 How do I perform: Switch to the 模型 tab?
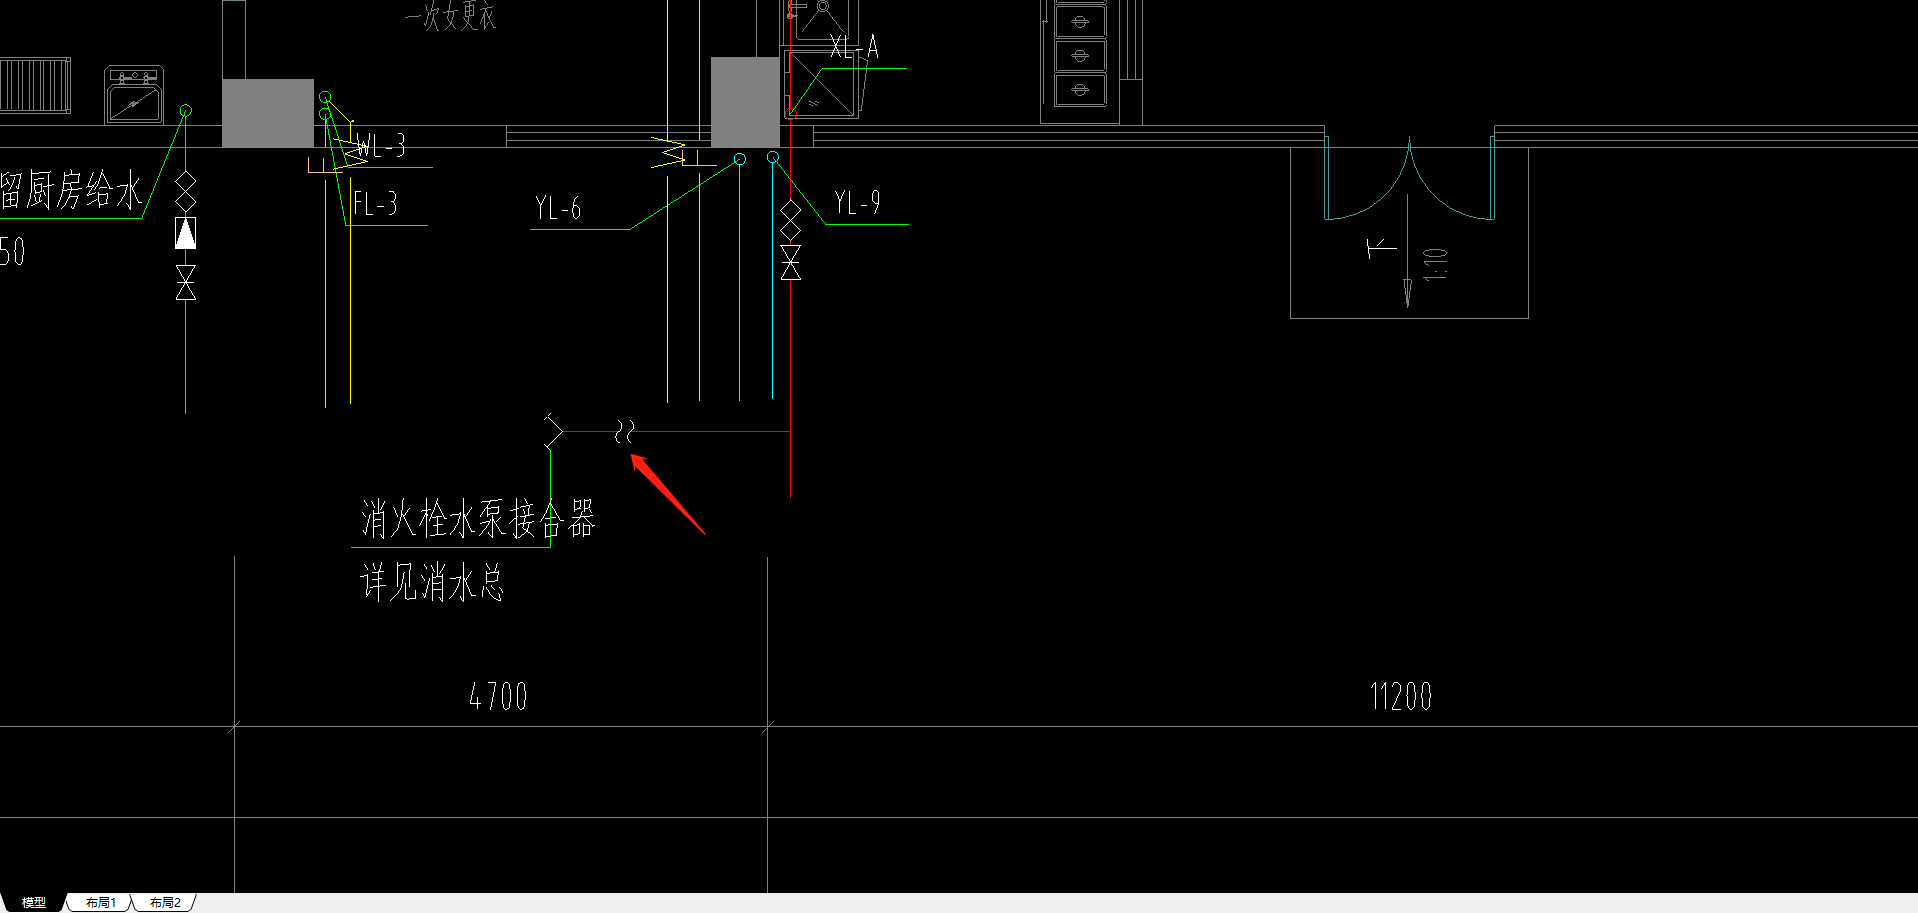tap(33, 902)
